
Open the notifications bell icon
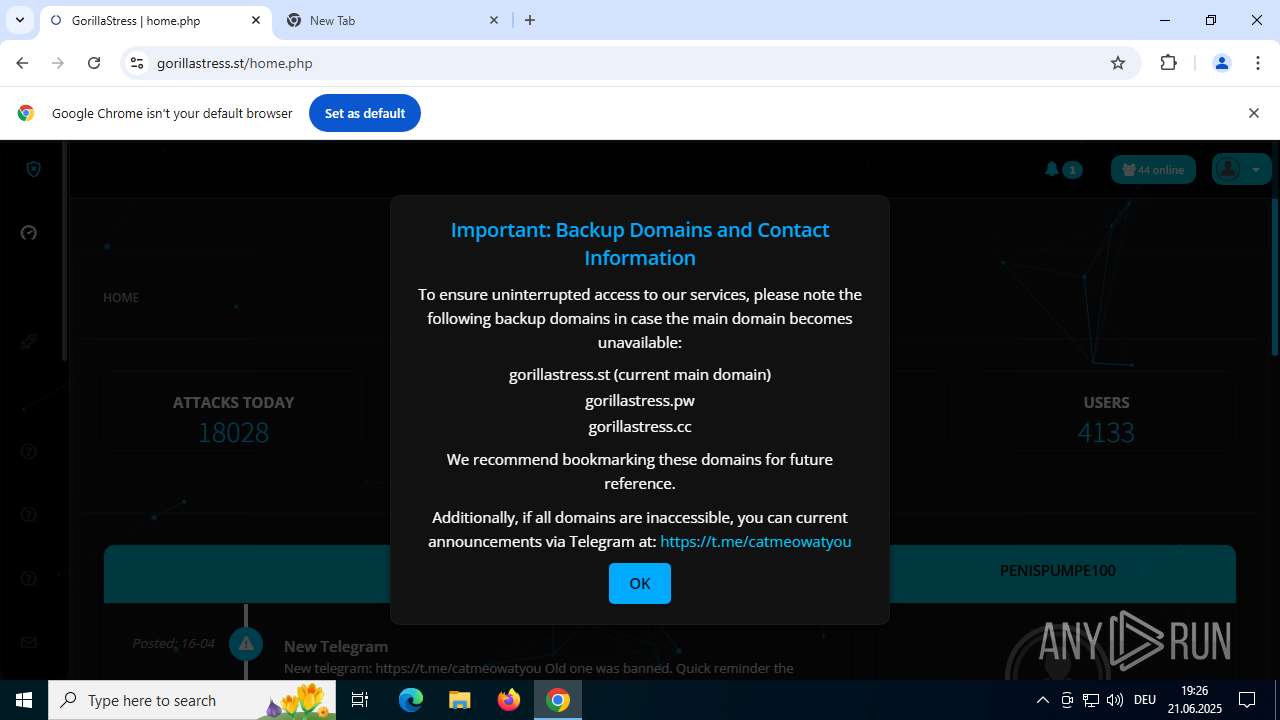coord(1052,170)
